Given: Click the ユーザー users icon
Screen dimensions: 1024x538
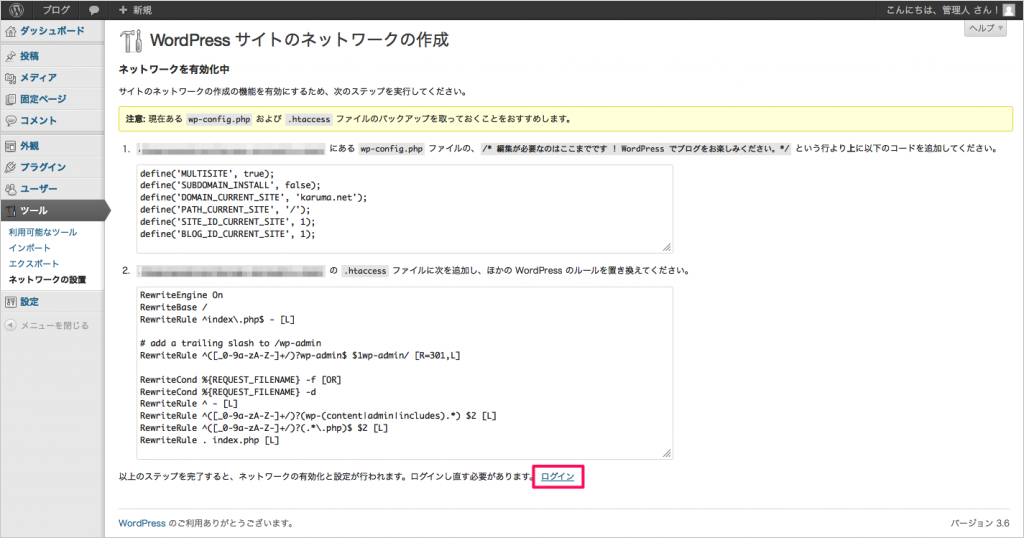Looking at the screenshot, I should (x=10, y=189).
